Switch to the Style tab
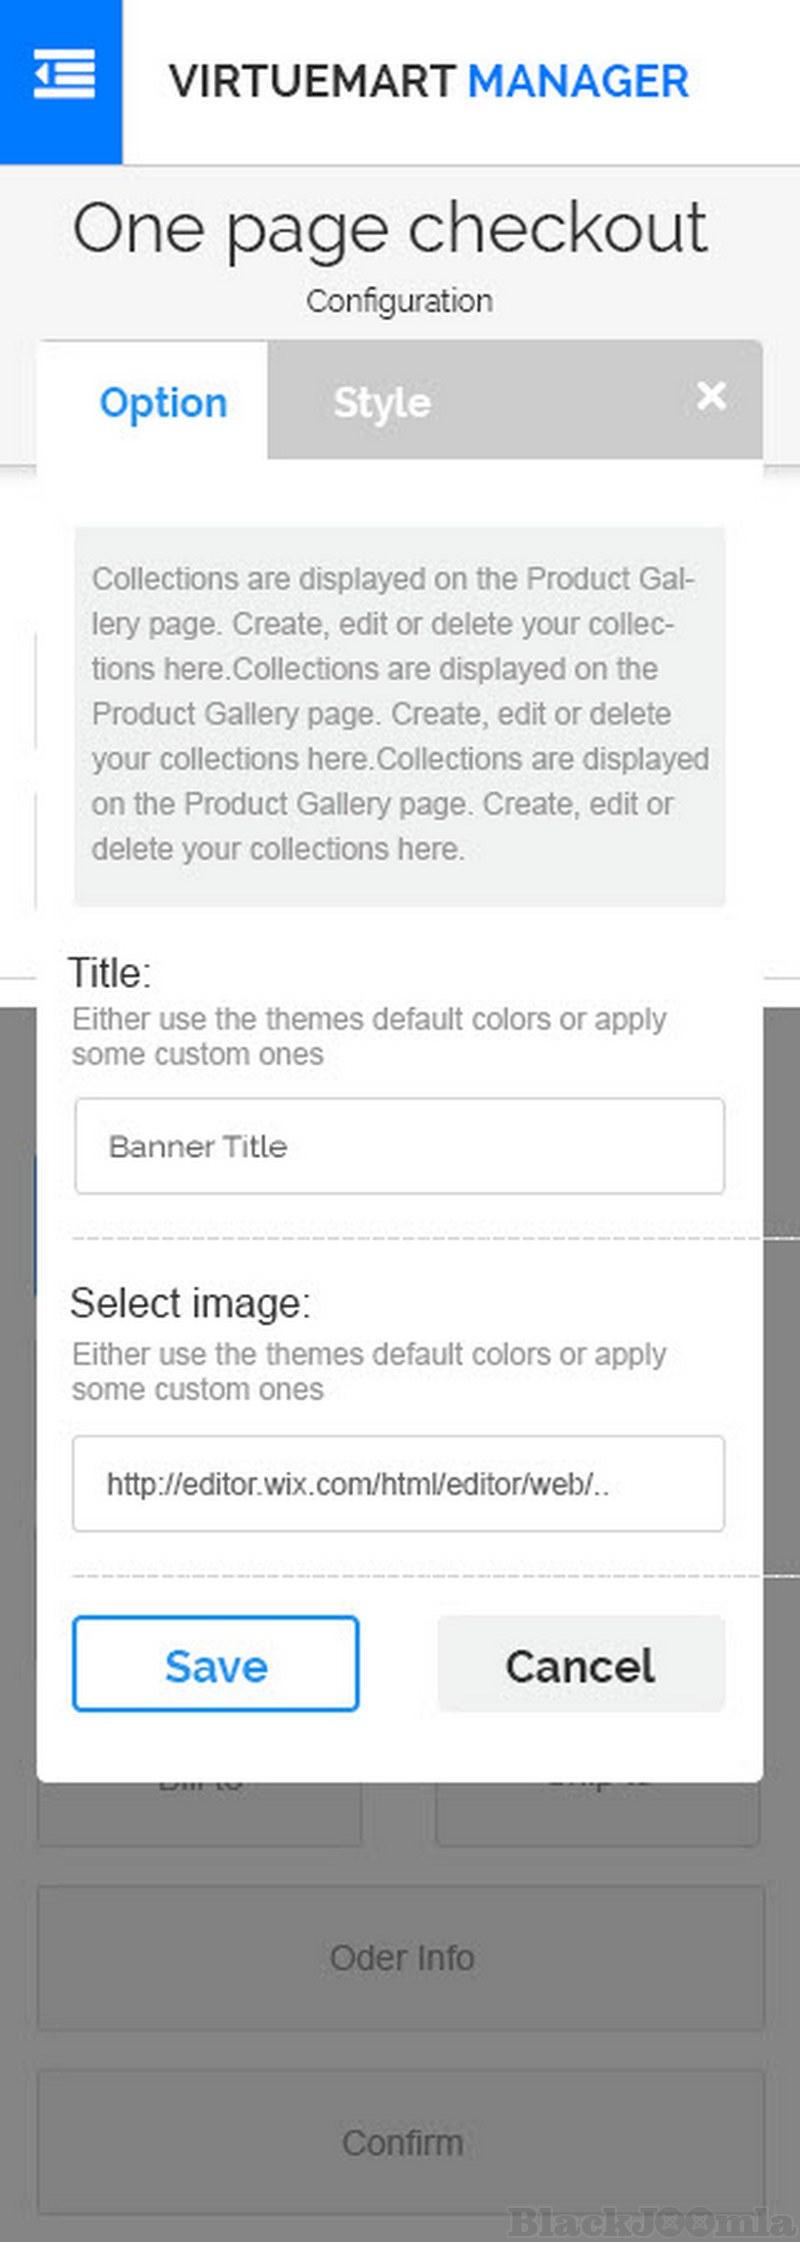Viewport: 800px width, 2242px height. pos(382,402)
